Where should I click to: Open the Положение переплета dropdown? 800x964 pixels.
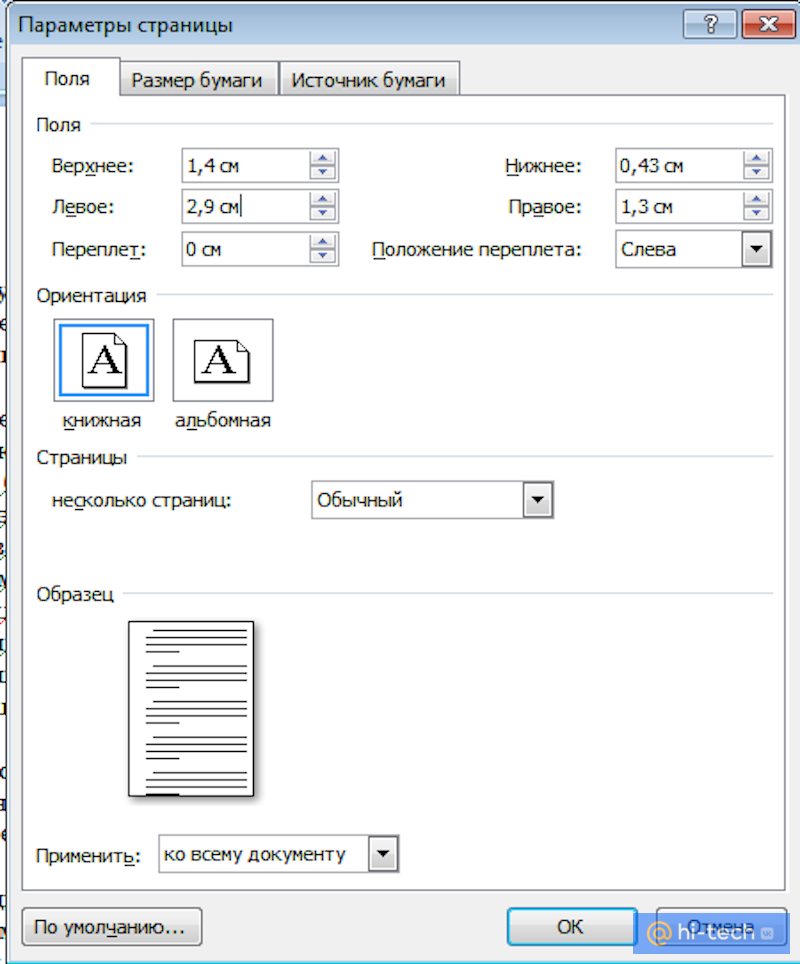click(757, 249)
